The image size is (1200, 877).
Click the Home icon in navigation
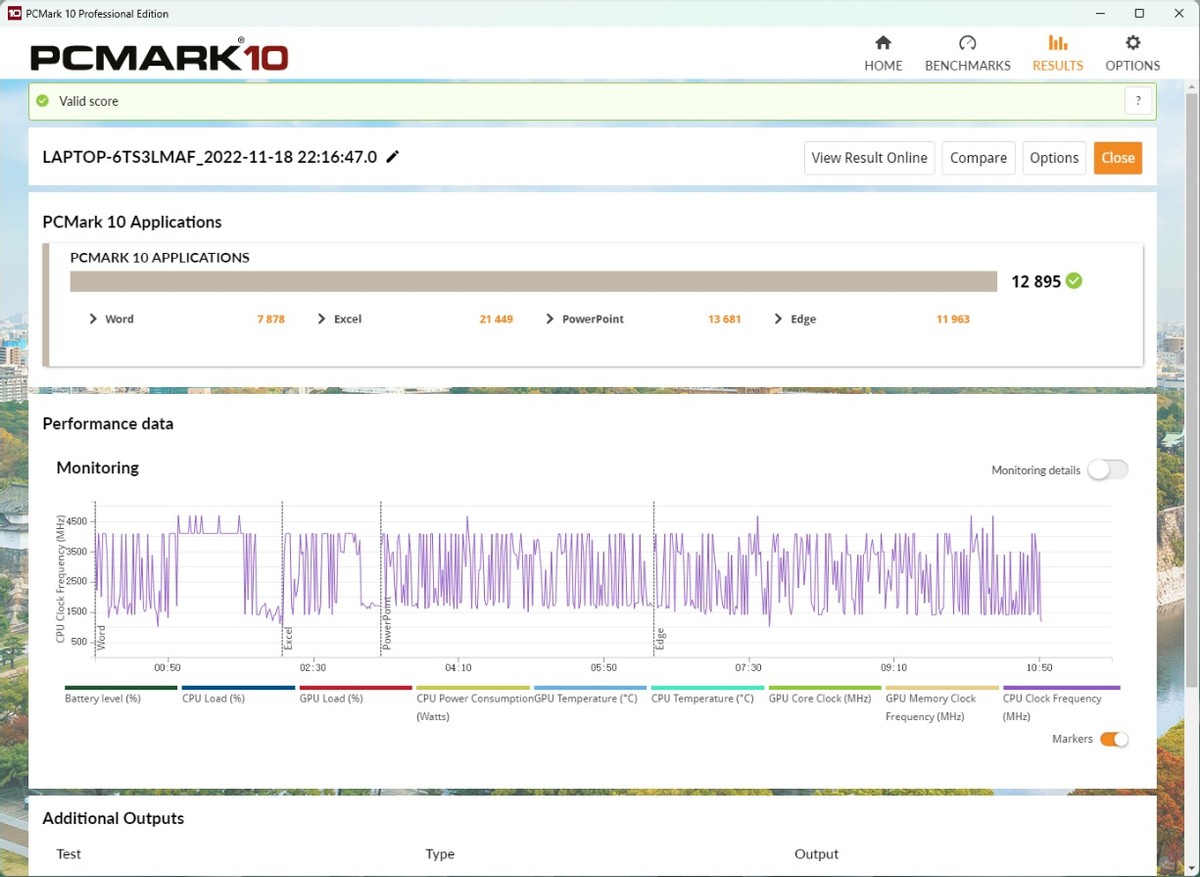coord(883,43)
